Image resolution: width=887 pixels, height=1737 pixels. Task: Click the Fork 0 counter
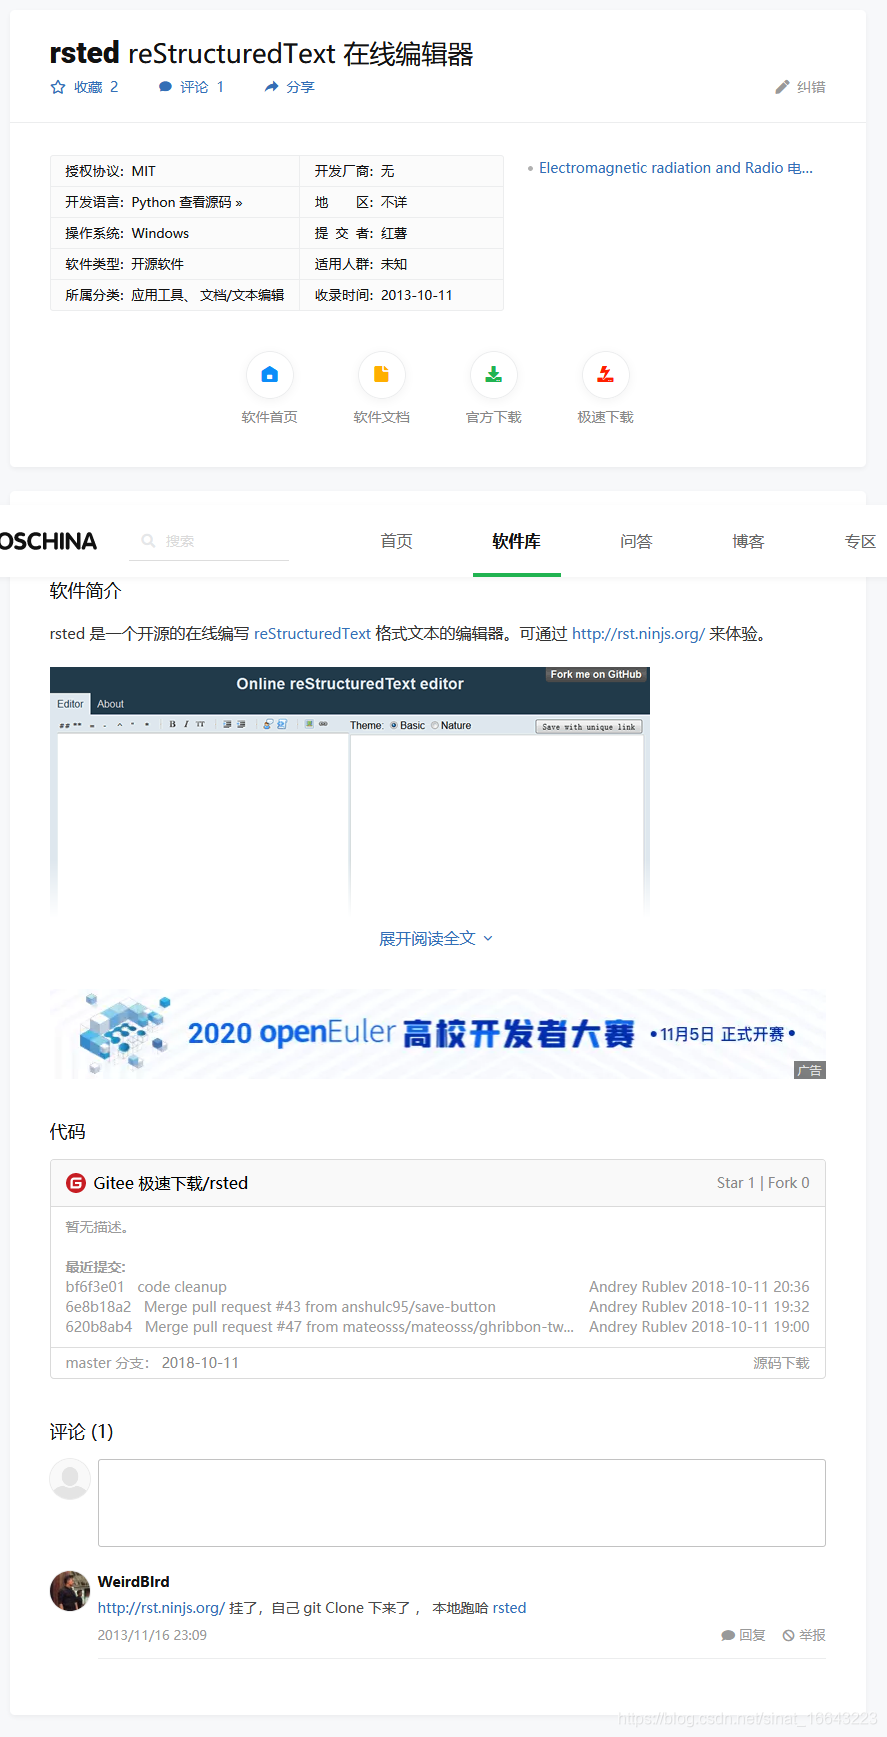click(x=789, y=1183)
